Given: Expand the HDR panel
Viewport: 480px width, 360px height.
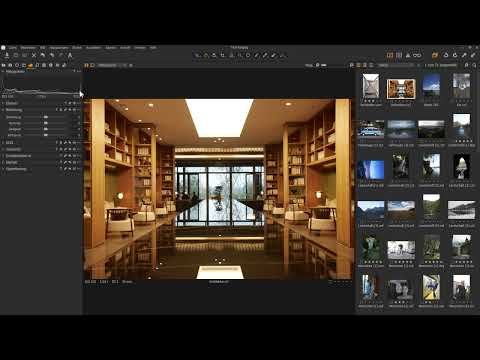Looking at the screenshot, I should pos(3,142).
